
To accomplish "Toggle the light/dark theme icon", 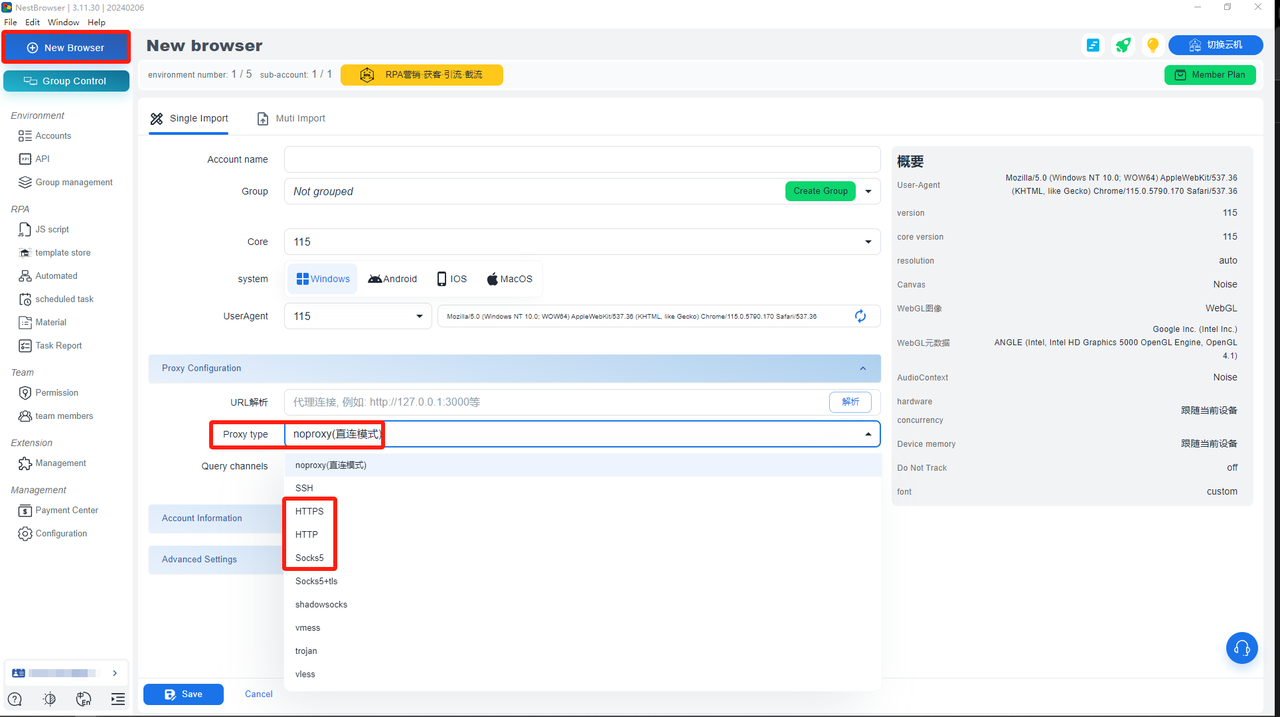I will click(x=50, y=700).
